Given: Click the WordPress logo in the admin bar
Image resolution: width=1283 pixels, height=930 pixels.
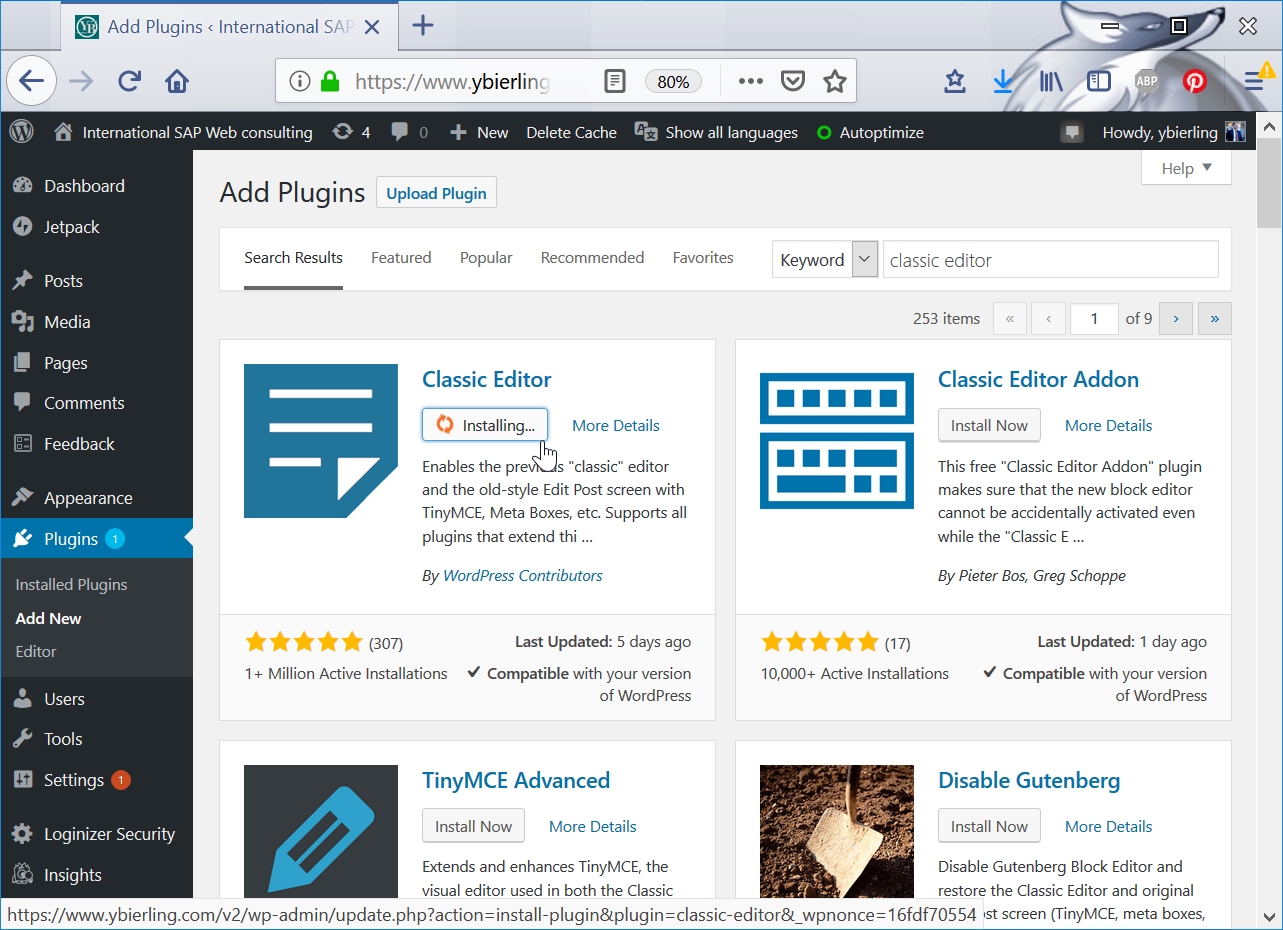Looking at the screenshot, I should point(21,131).
